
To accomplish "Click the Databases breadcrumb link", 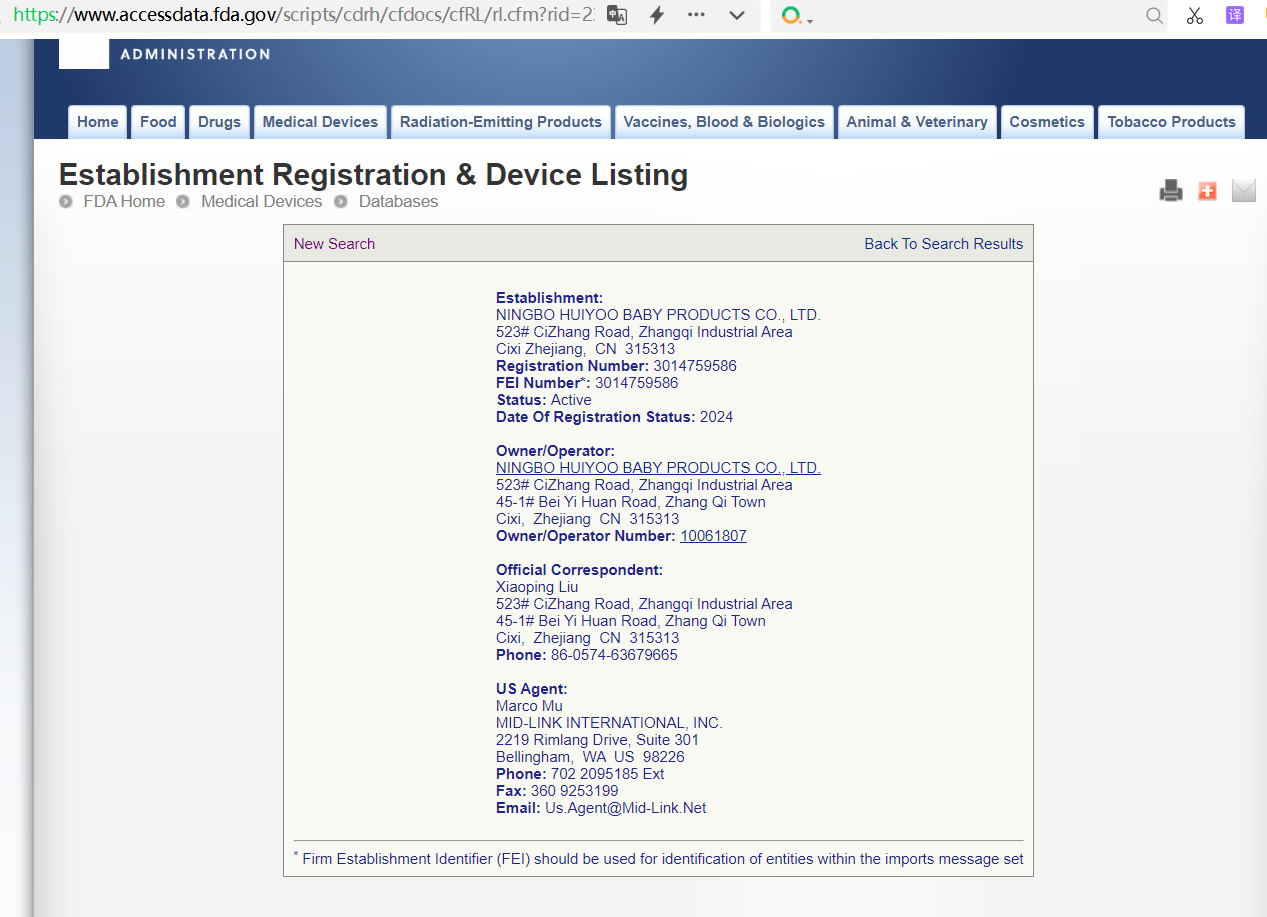I will (x=398, y=202).
